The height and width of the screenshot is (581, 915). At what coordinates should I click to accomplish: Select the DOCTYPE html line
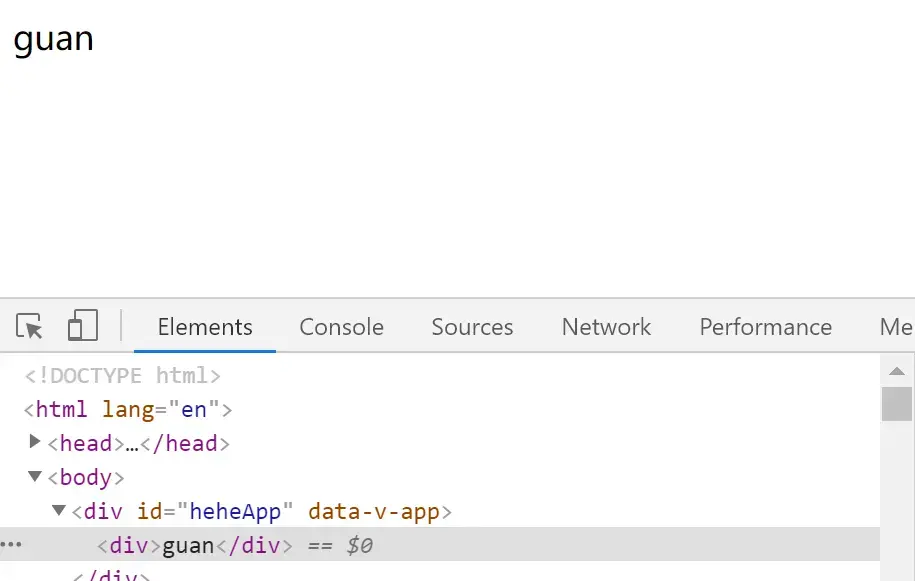click(123, 376)
